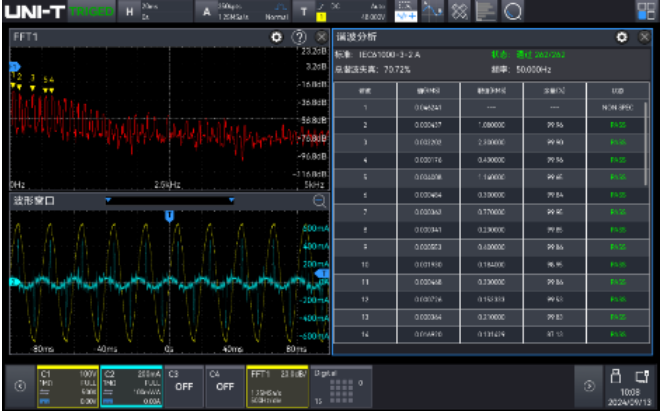Screen dimensions: 662x411
Task: Click the zoom magnifier in waveform window
Action: (320, 201)
